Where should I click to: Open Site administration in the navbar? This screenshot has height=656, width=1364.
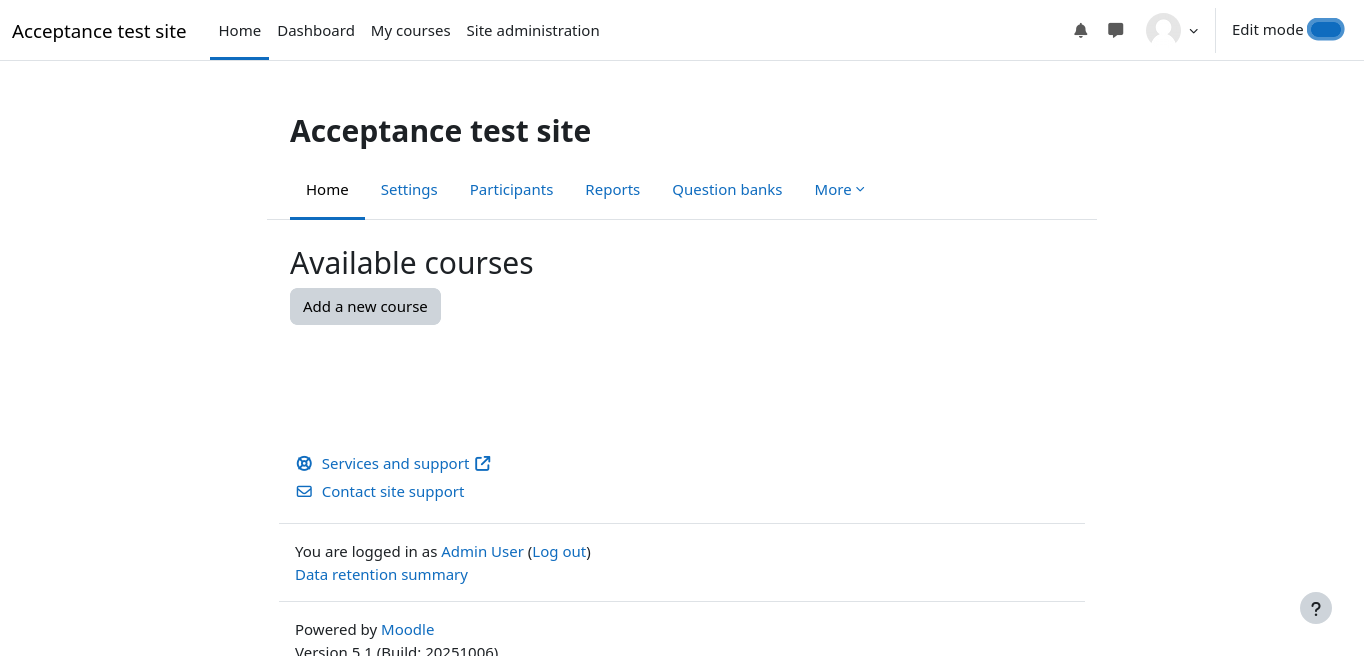533,31
